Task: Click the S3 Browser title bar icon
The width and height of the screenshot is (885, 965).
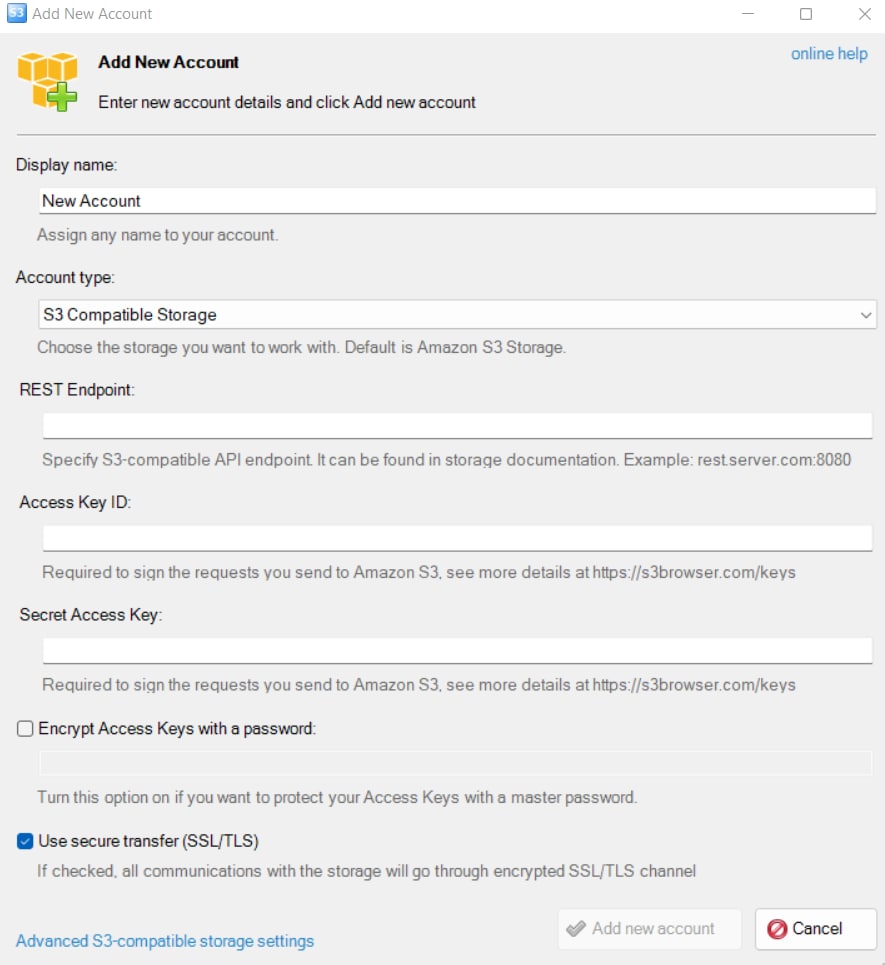Action: pos(16,14)
